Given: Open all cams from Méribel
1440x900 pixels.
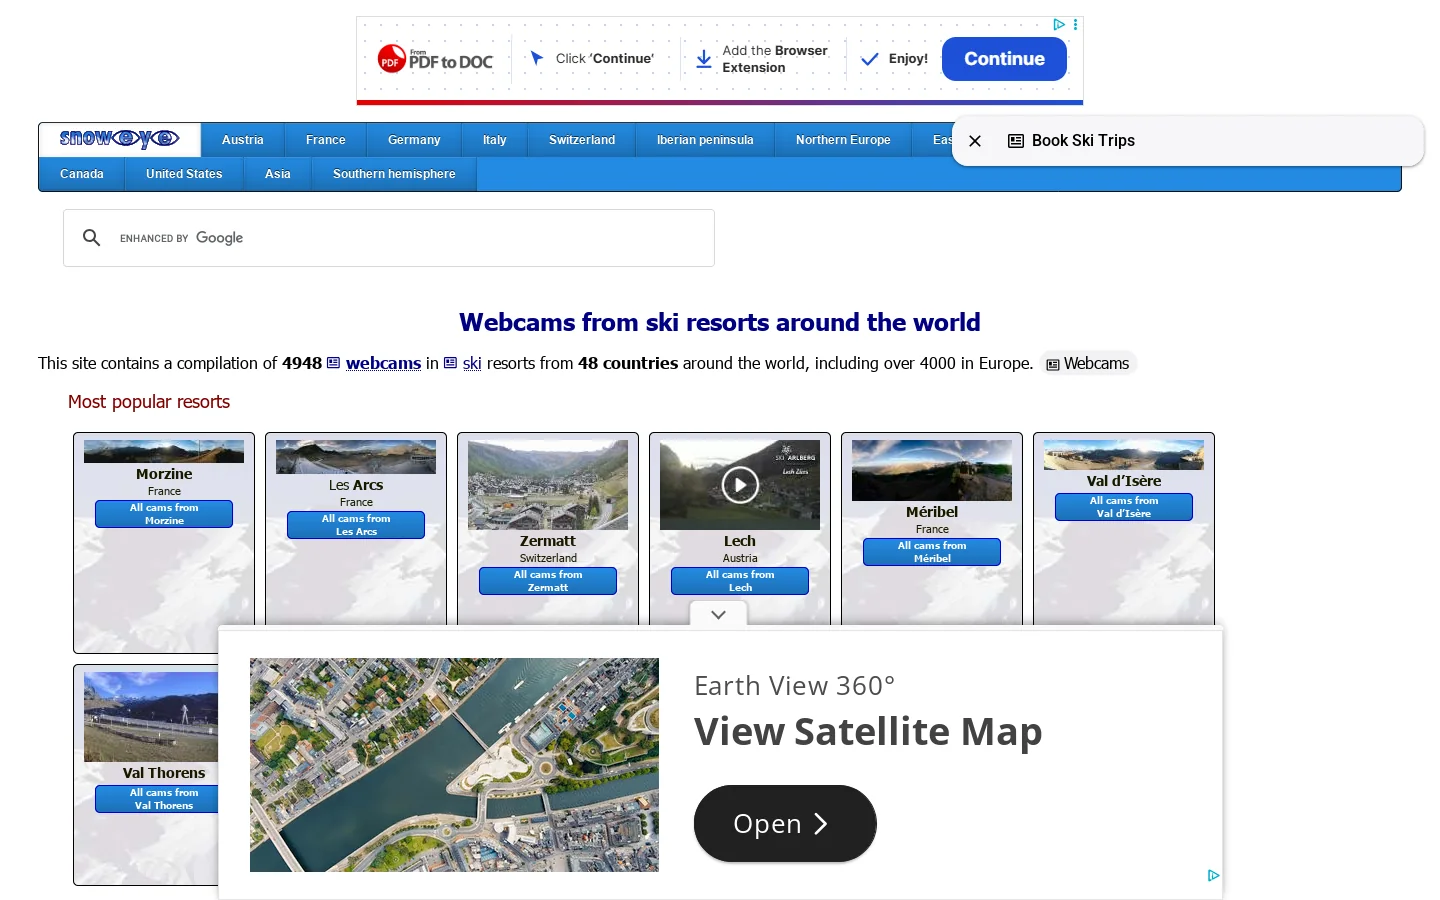Looking at the screenshot, I should tap(932, 552).
